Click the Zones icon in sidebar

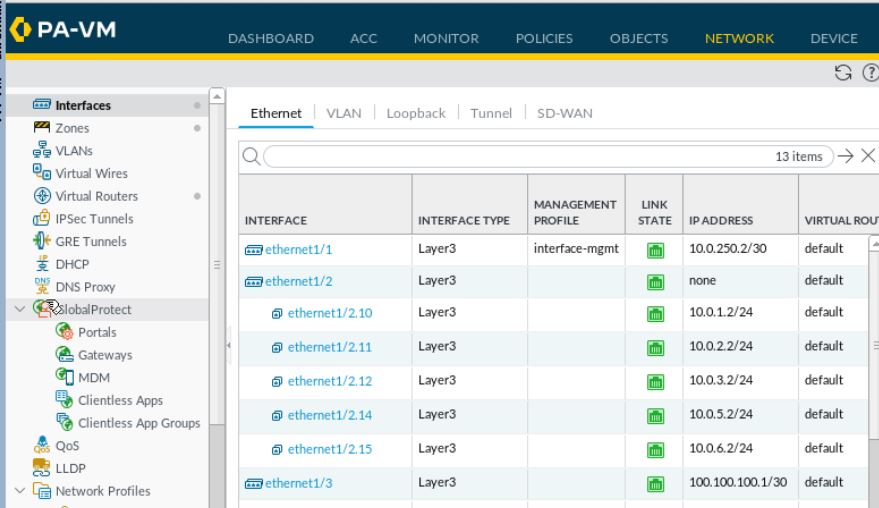tap(44, 128)
